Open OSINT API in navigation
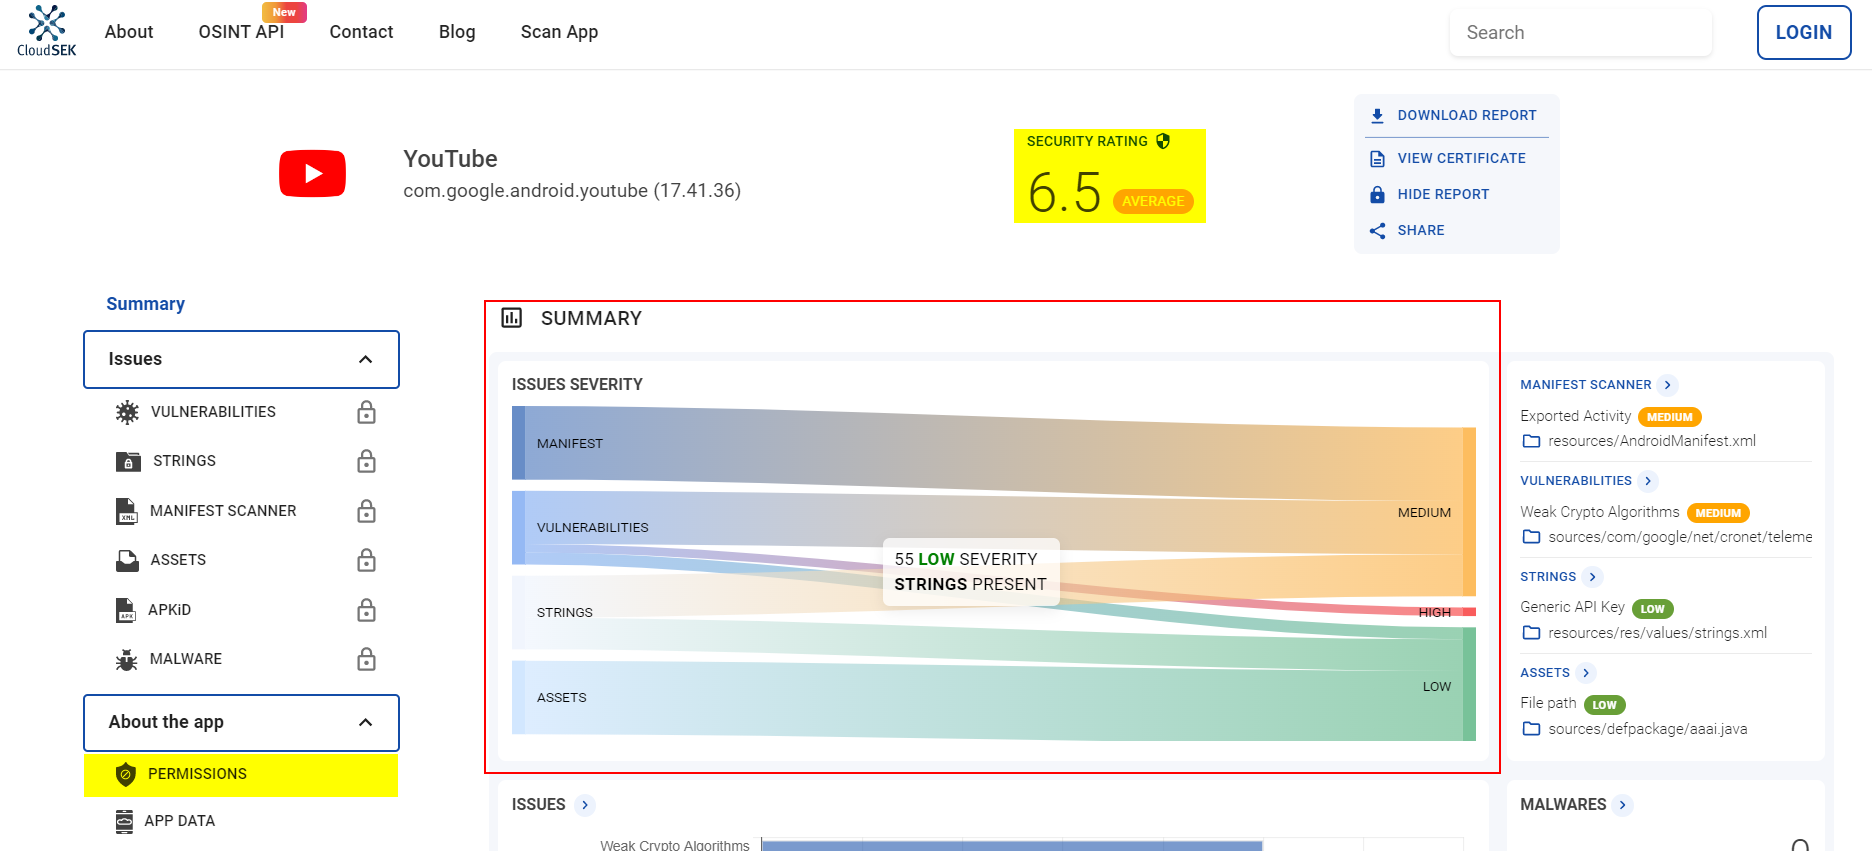 coord(241,32)
